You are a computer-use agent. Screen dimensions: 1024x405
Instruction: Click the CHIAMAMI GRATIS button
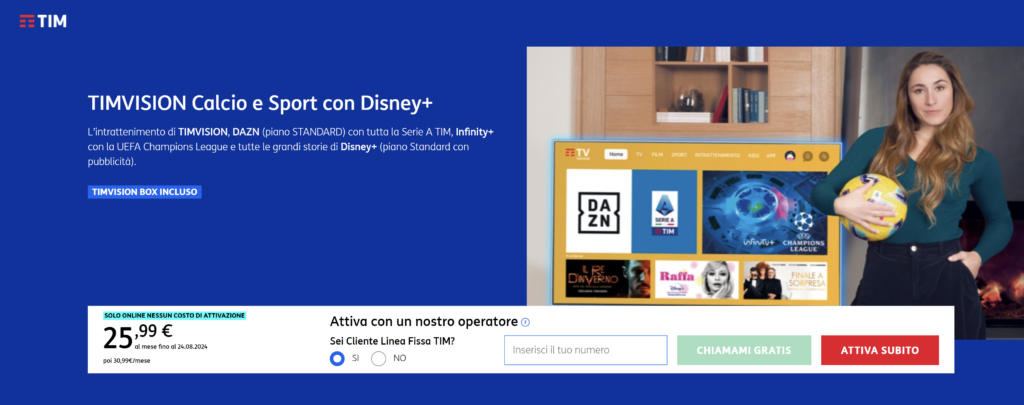tap(744, 350)
